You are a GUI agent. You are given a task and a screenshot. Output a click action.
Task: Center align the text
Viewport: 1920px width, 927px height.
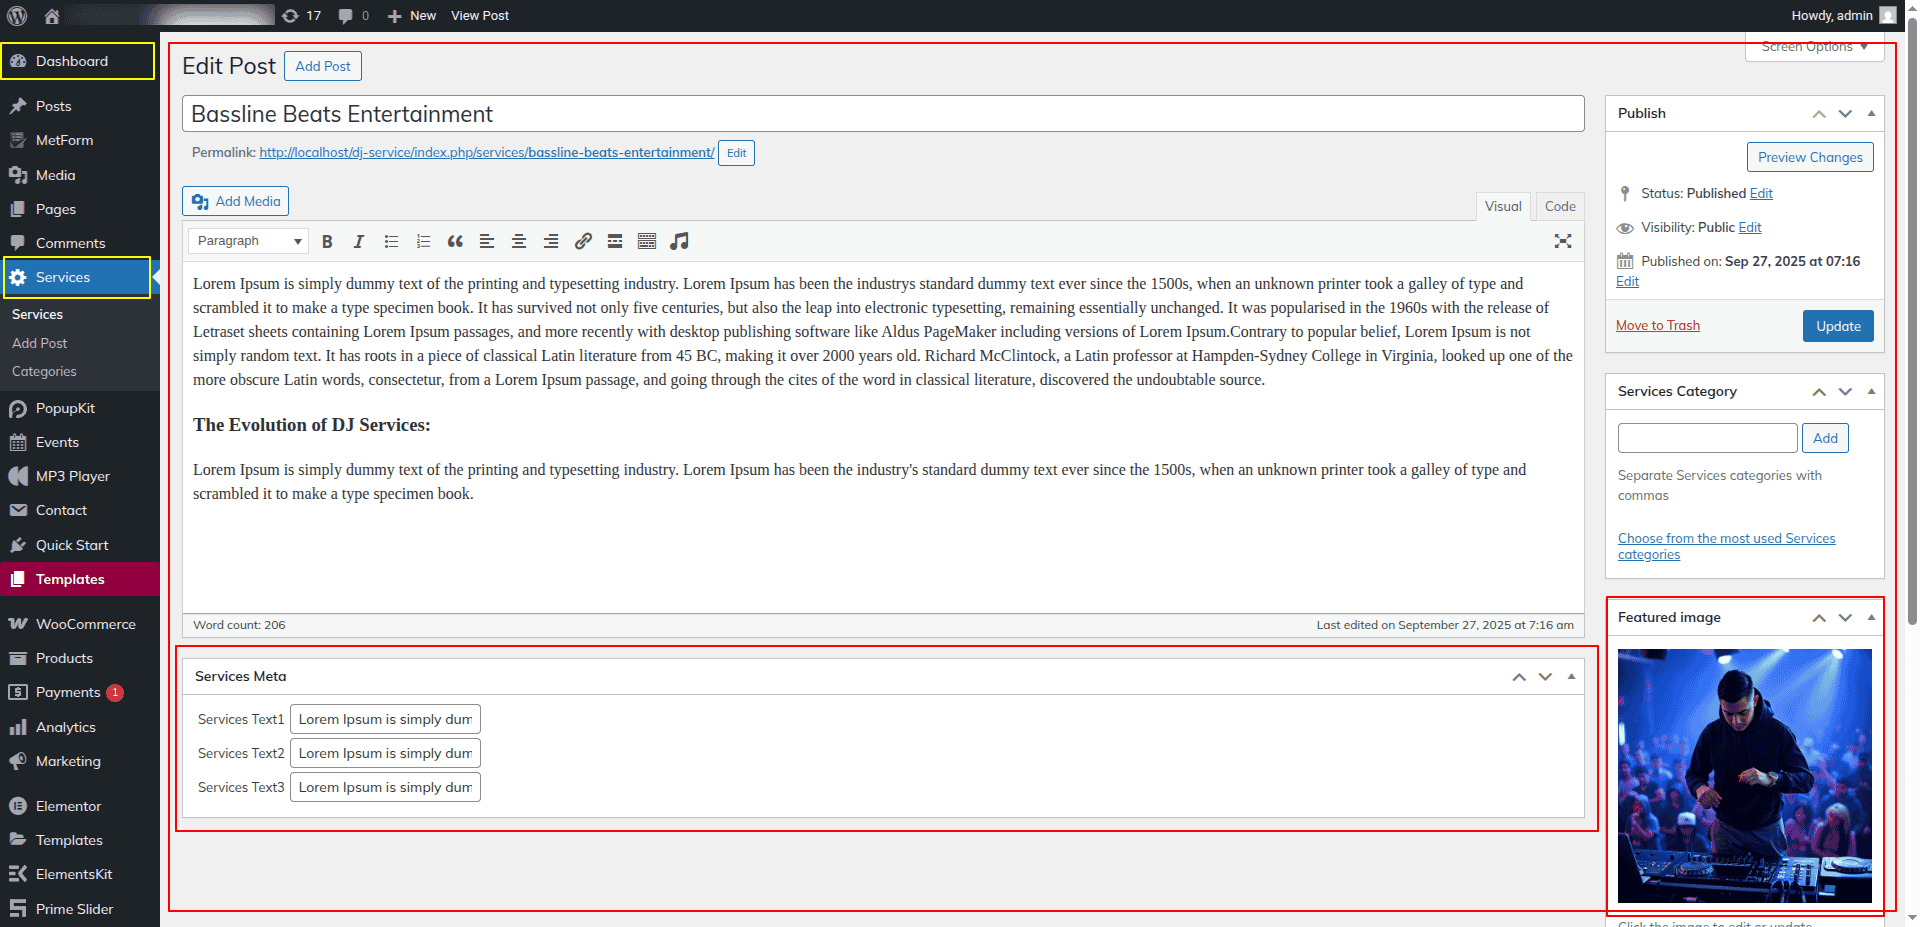519,241
